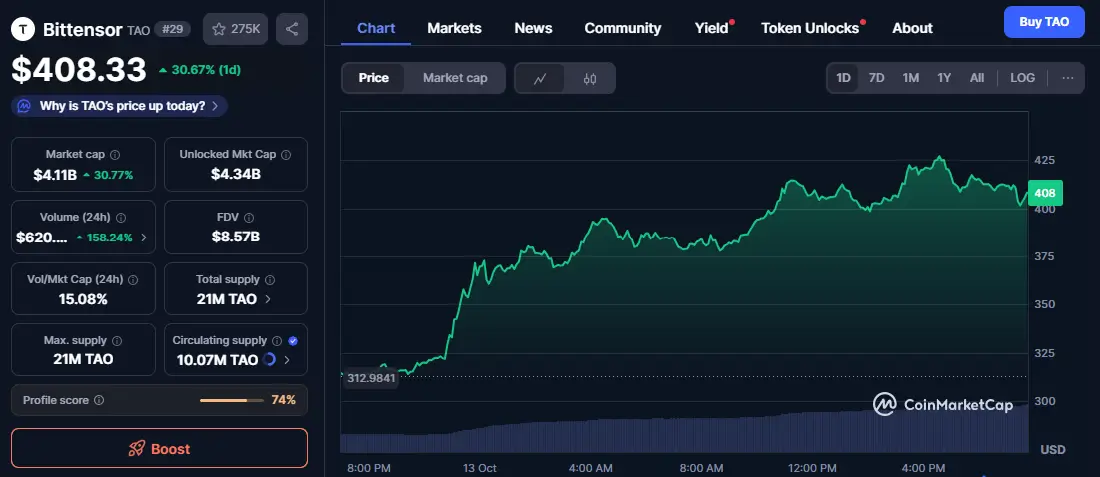Select the Price chart mode

click(373, 78)
